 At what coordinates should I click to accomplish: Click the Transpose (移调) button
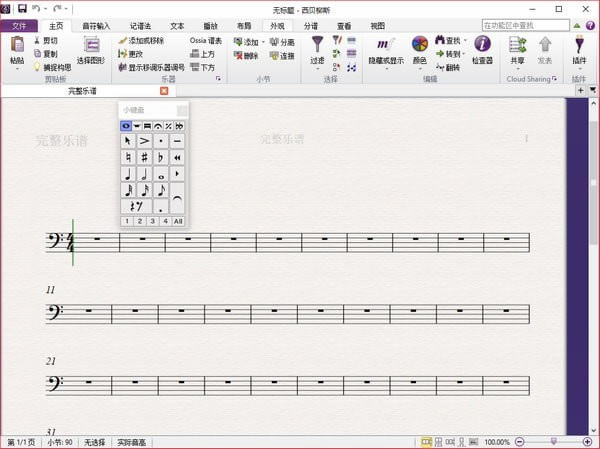[155, 68]
